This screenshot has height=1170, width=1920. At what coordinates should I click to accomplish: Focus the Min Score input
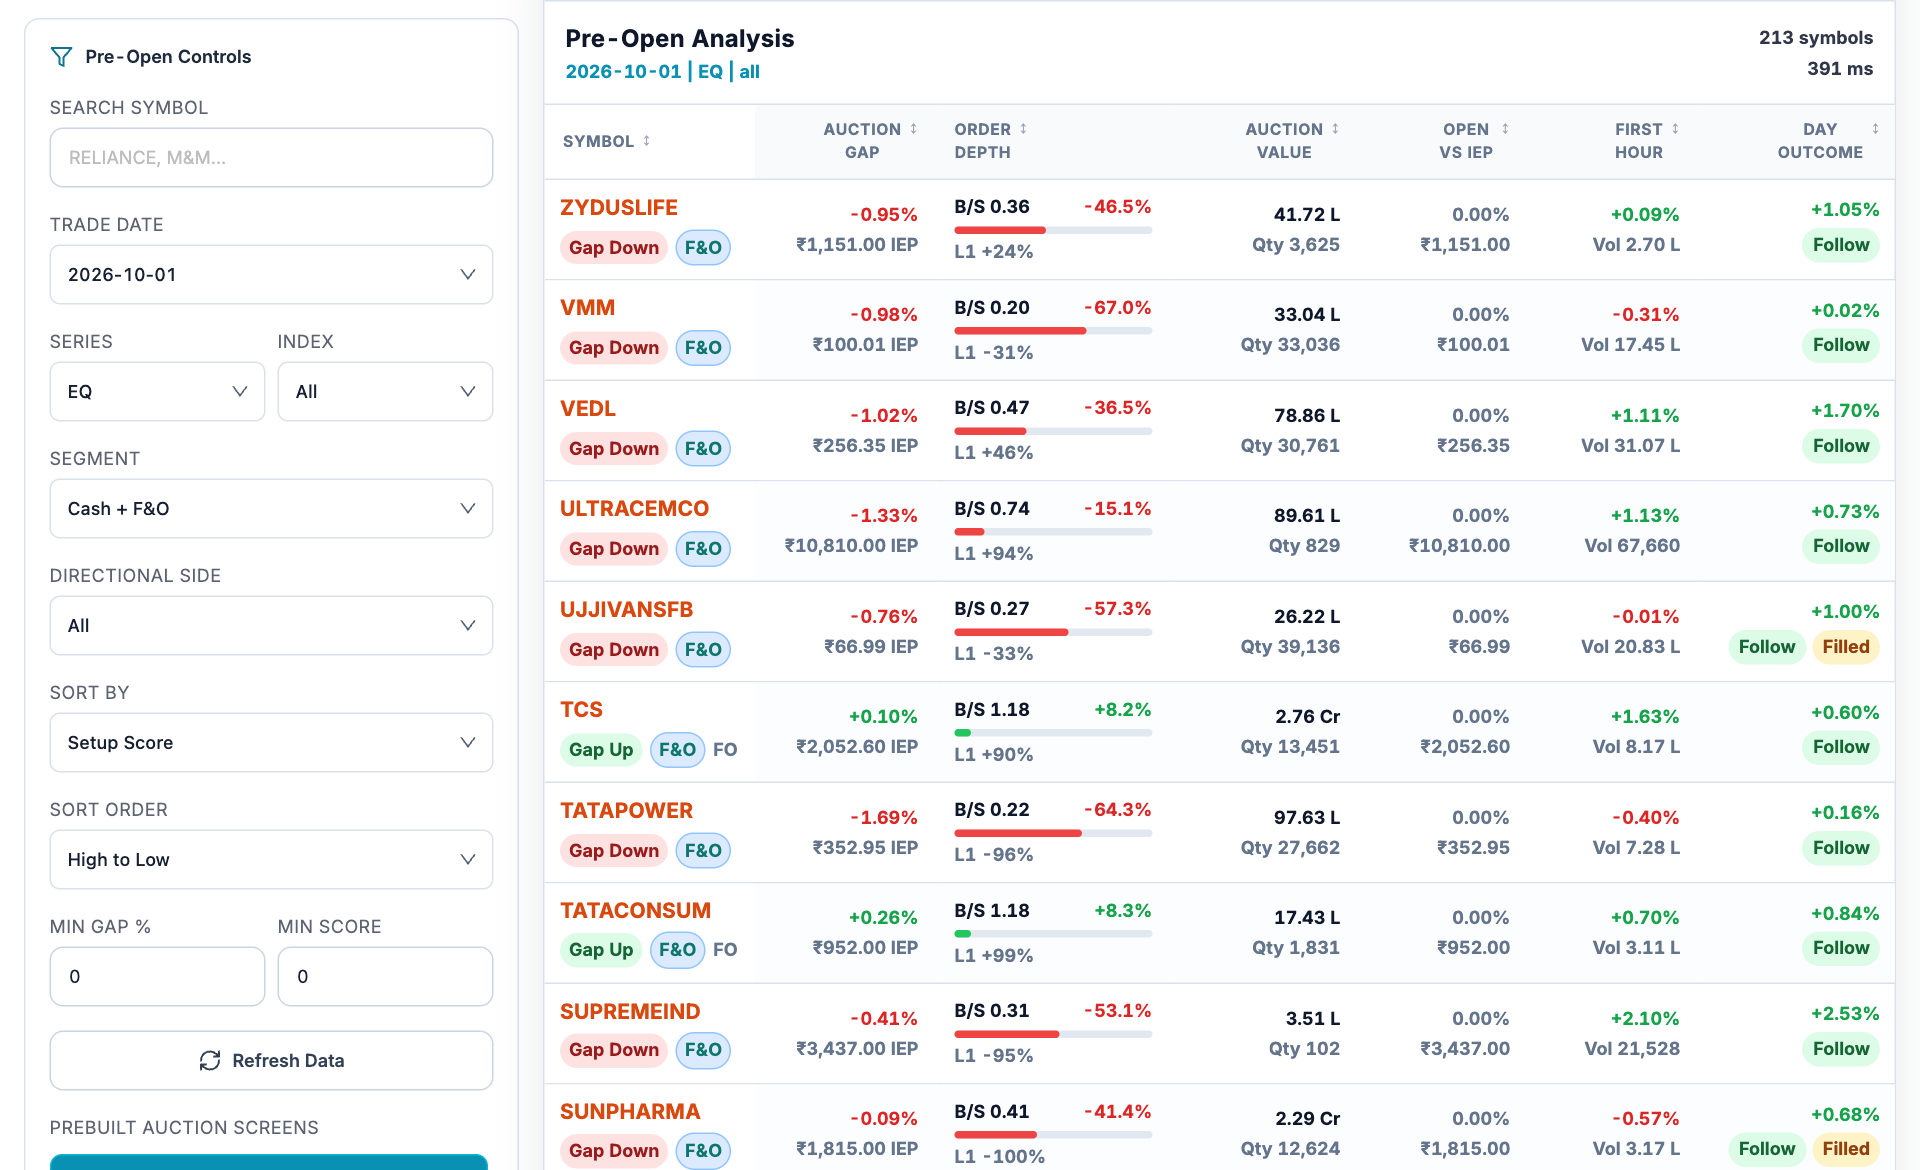point(385,976)
